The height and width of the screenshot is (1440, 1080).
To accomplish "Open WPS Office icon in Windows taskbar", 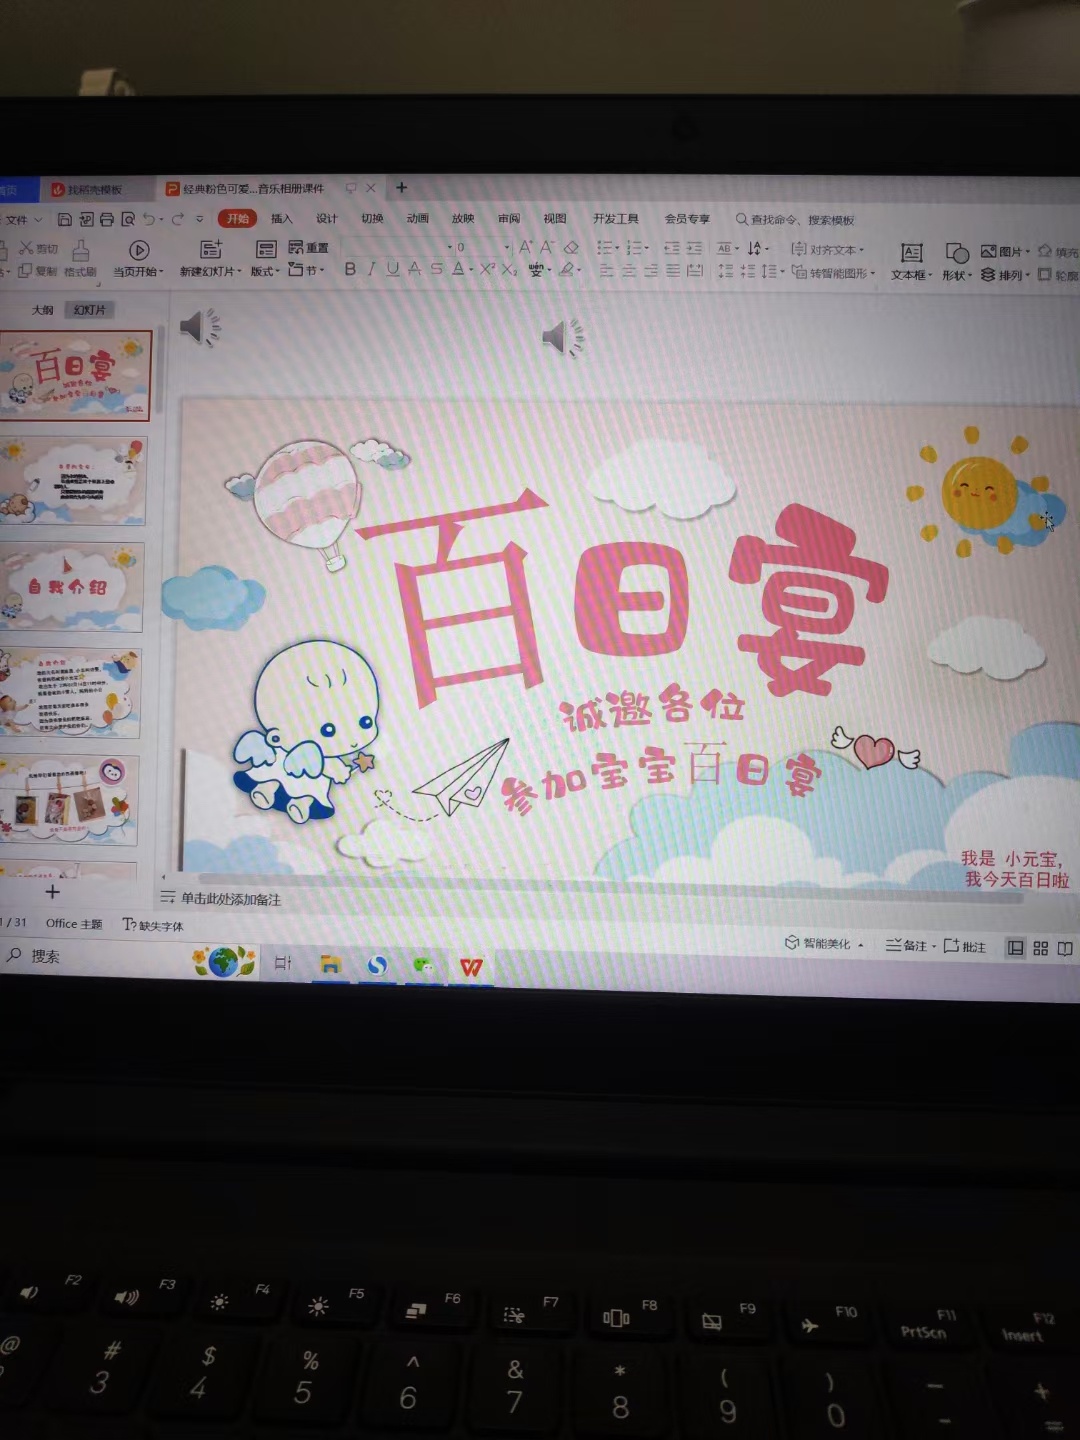I will pos(471,967).
